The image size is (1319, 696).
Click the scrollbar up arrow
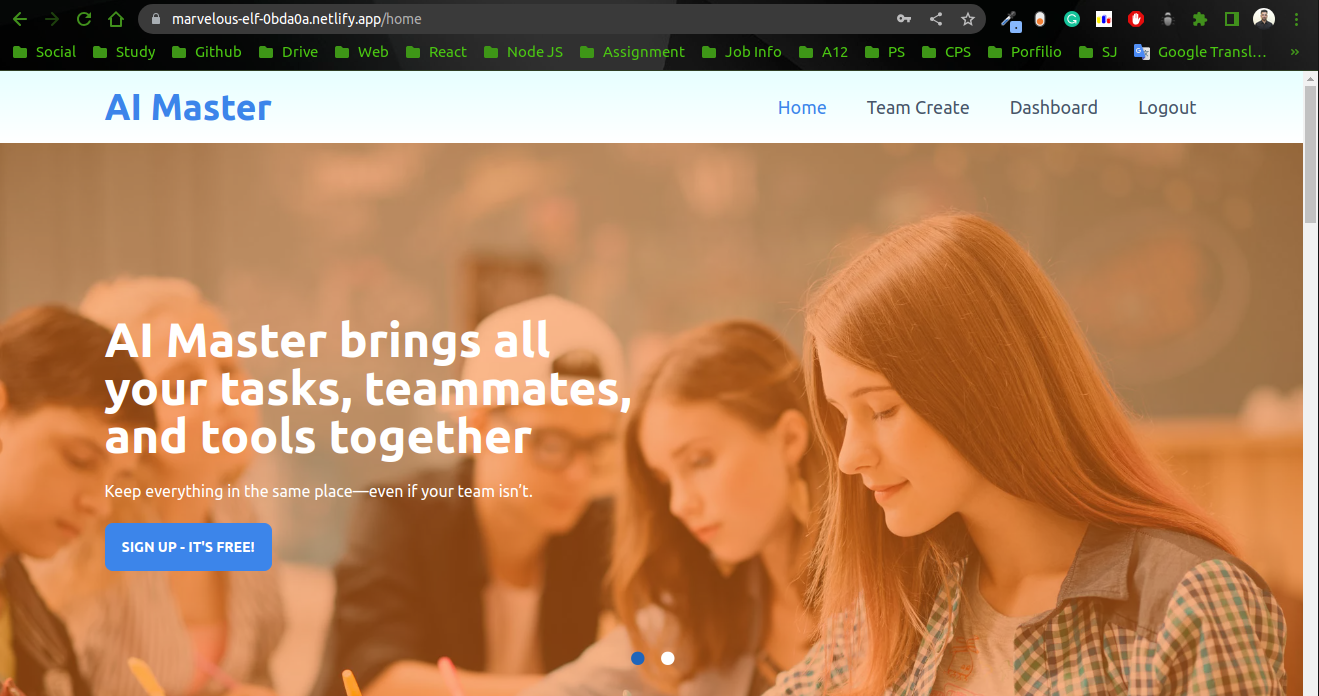point(1311,78)
